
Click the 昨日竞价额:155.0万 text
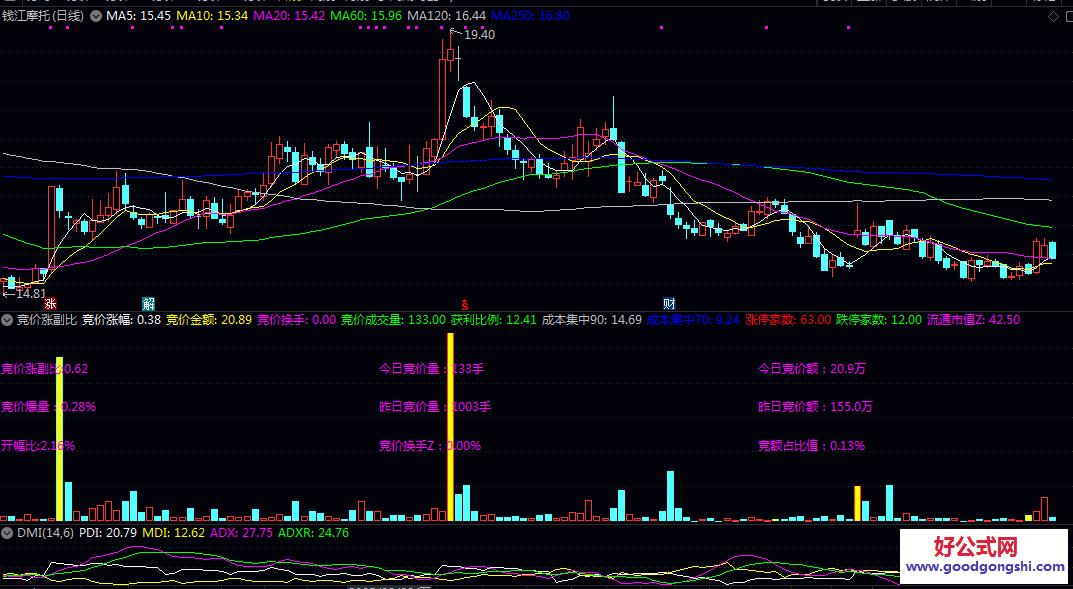tap(815, 406)
